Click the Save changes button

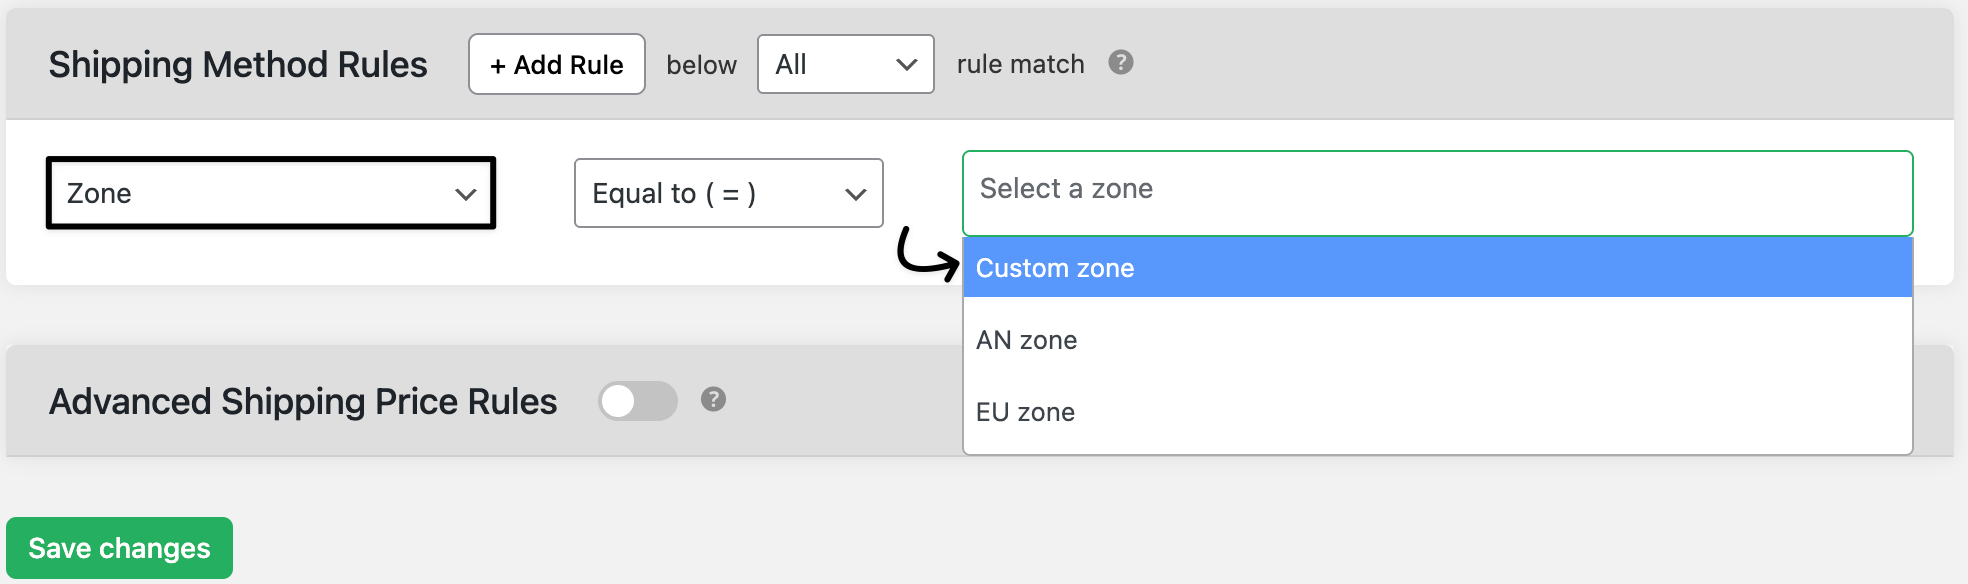pos(119,548)
